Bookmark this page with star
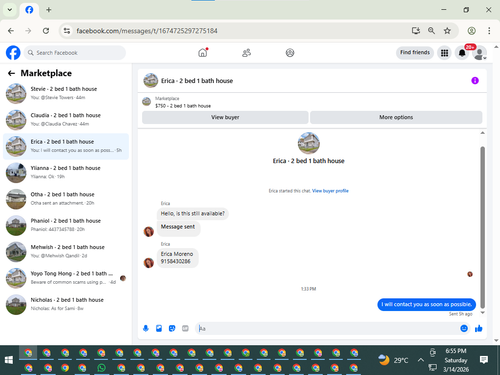 tap(447, 31)
